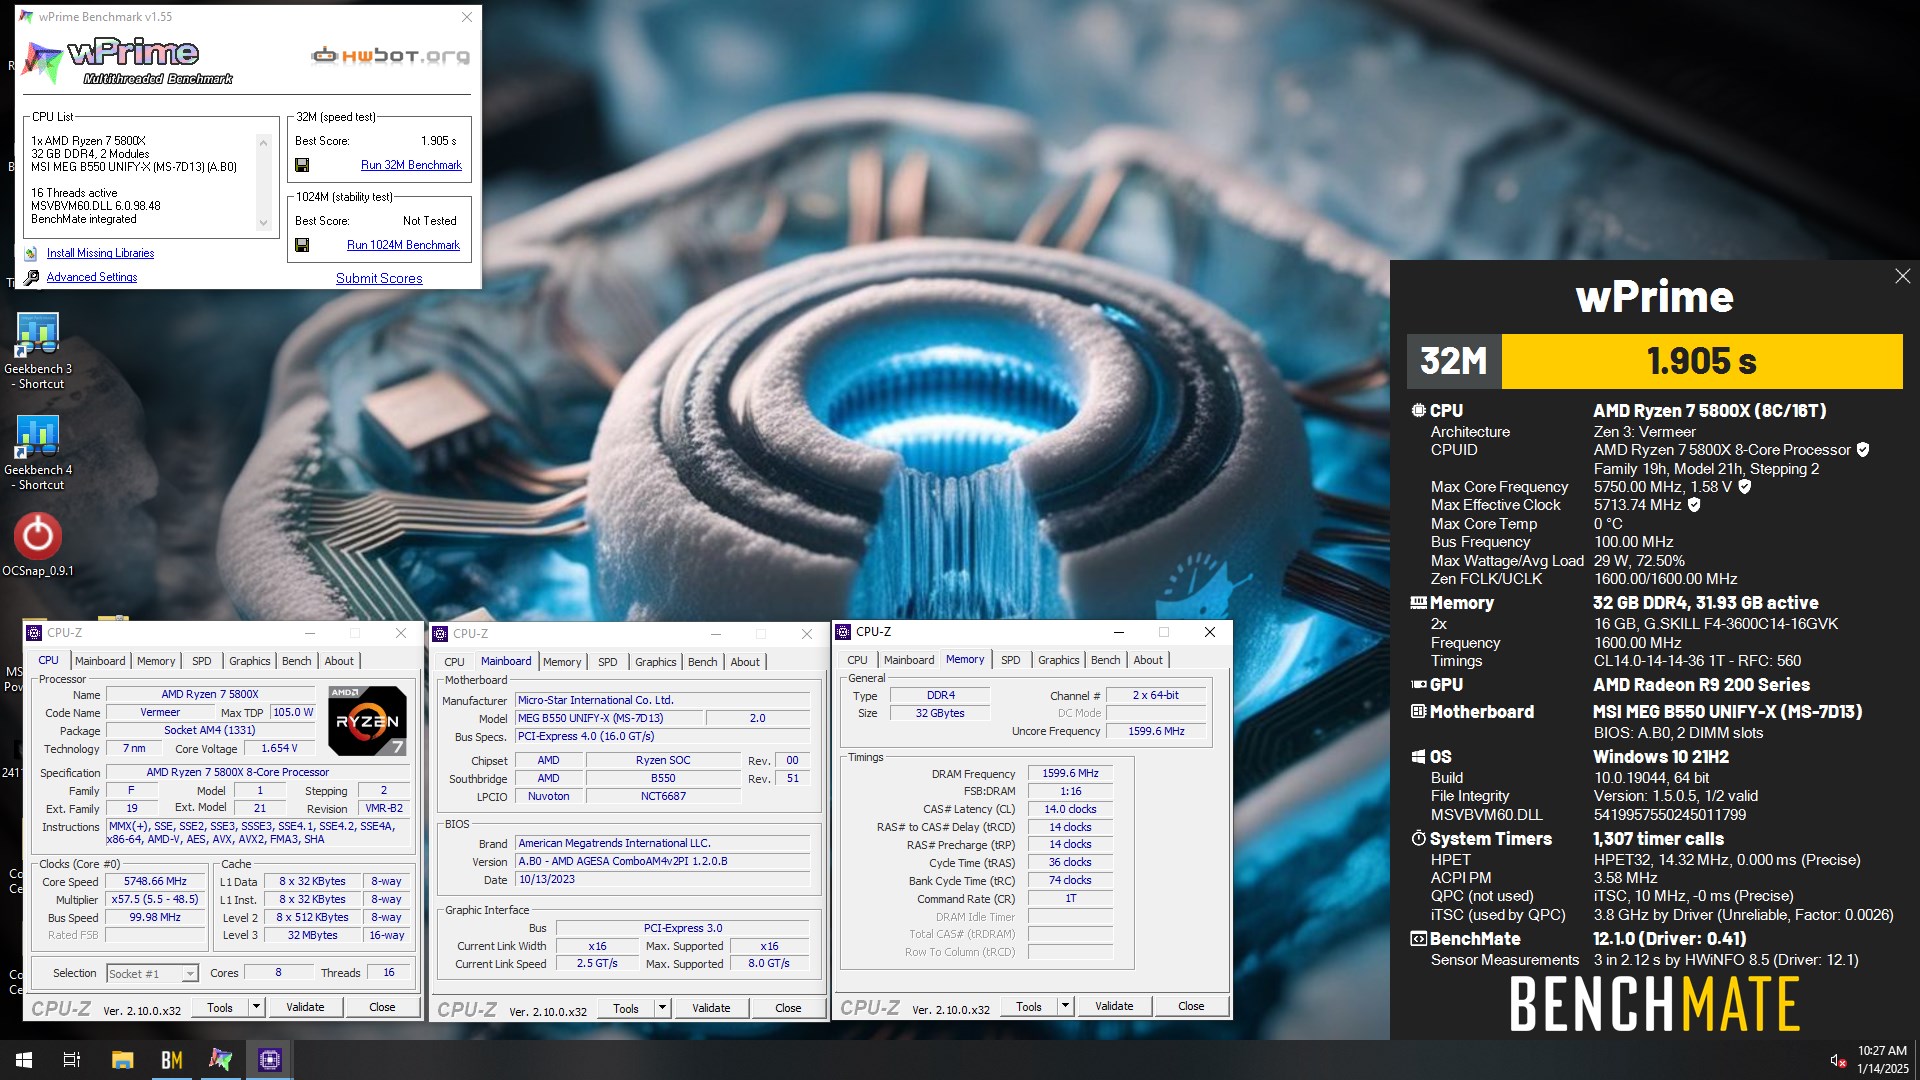Launch the OCSnap_0.9.1 desktop icon
Screen dimensions: 1920x1080
pos(38,536)
